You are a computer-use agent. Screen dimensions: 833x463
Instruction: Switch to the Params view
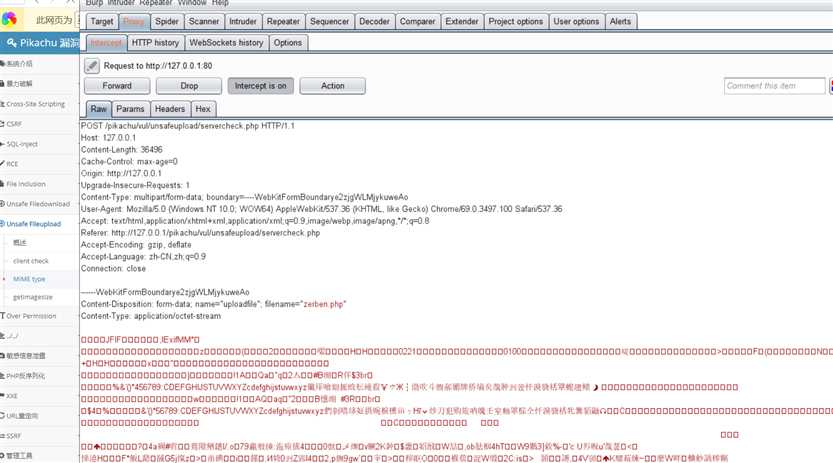click(x=130, y=109)
